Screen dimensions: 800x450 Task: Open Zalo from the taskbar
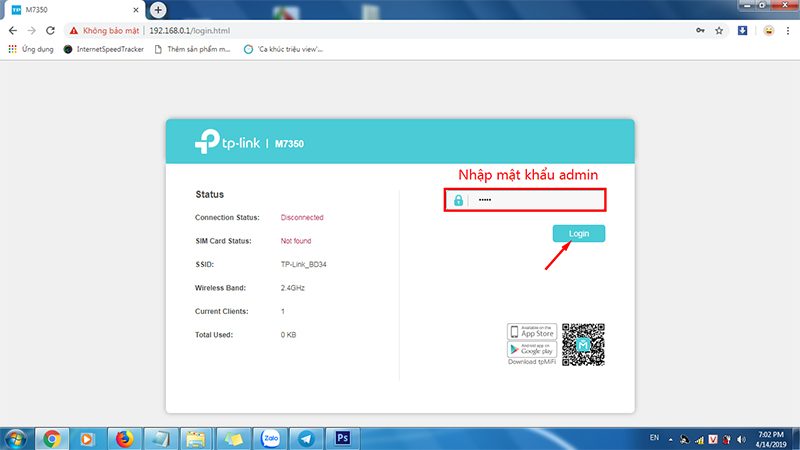pos(269,438)
